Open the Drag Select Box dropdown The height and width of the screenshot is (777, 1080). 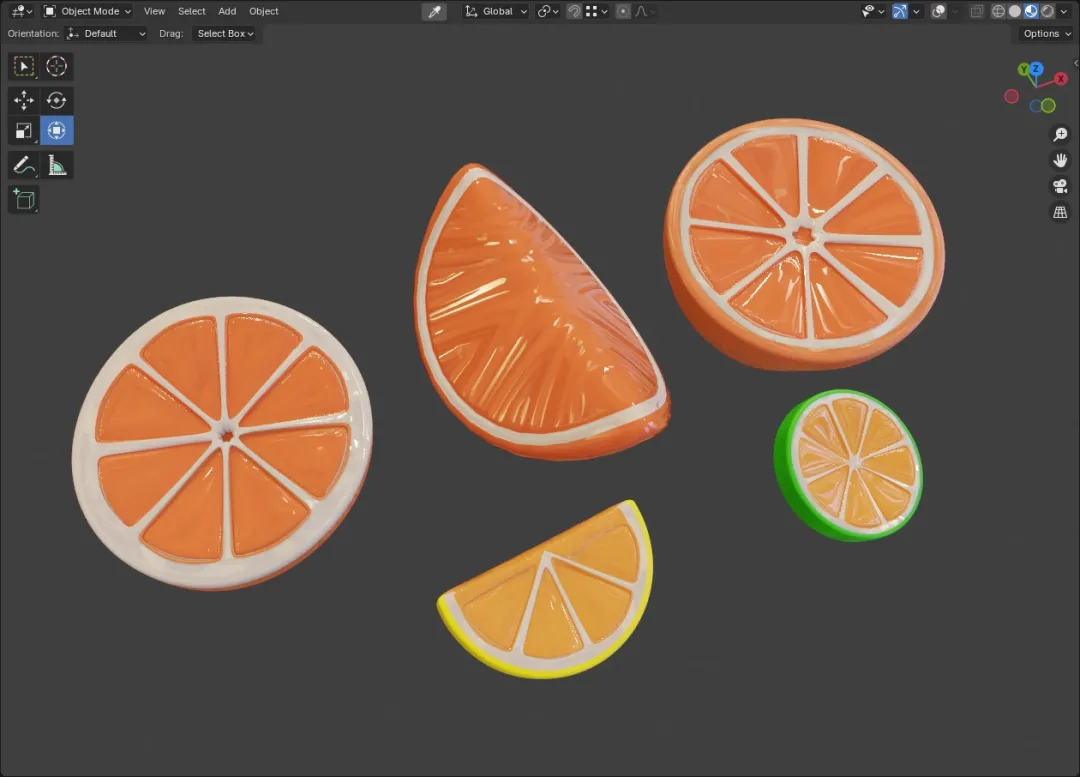(225, 34)
